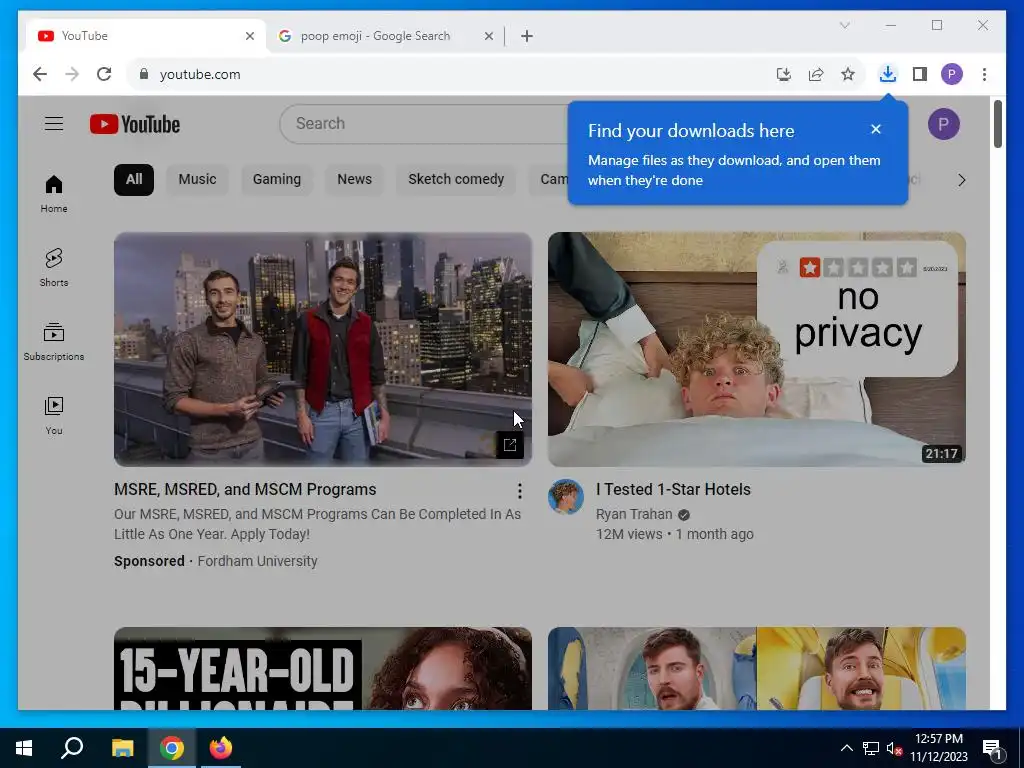Open the network tray icon
1024x768 pixels.
(x=871, y=748)
